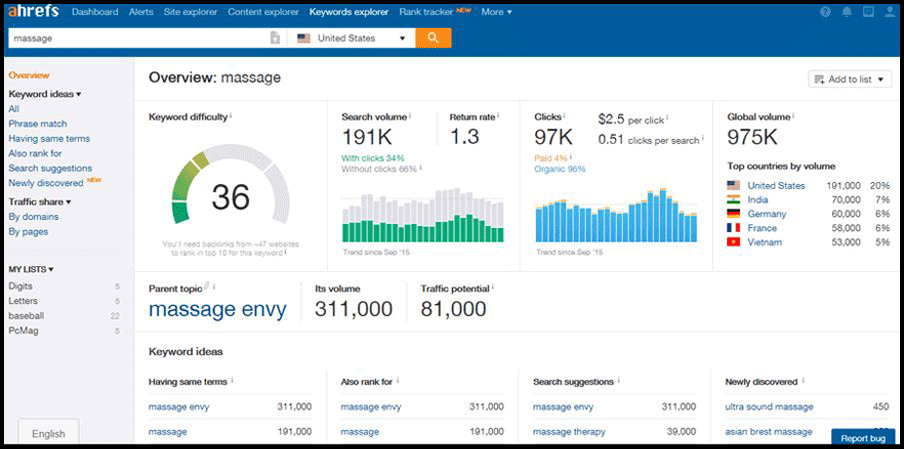Open the Add to list dropdown

(x=850, y=80)
